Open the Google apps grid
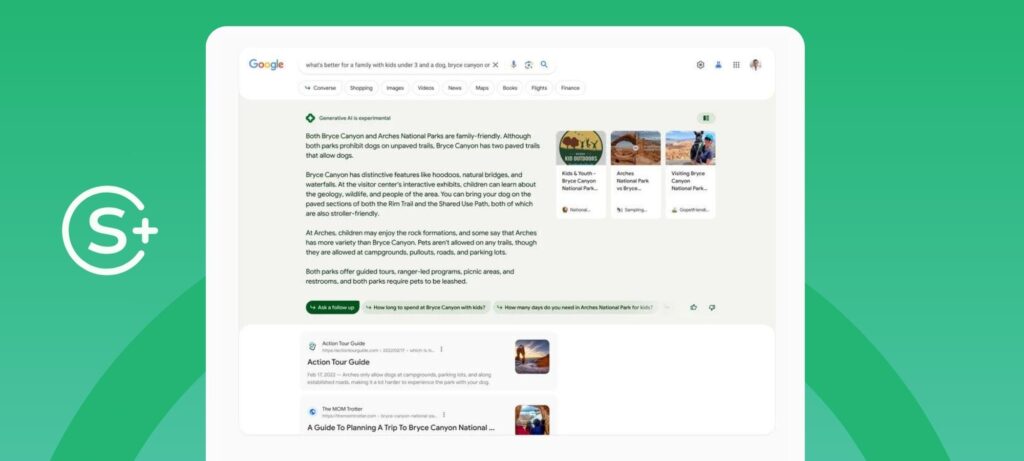Image resolution: width=1024 pixels, height=461 pixels. click(x=736, y=65)
